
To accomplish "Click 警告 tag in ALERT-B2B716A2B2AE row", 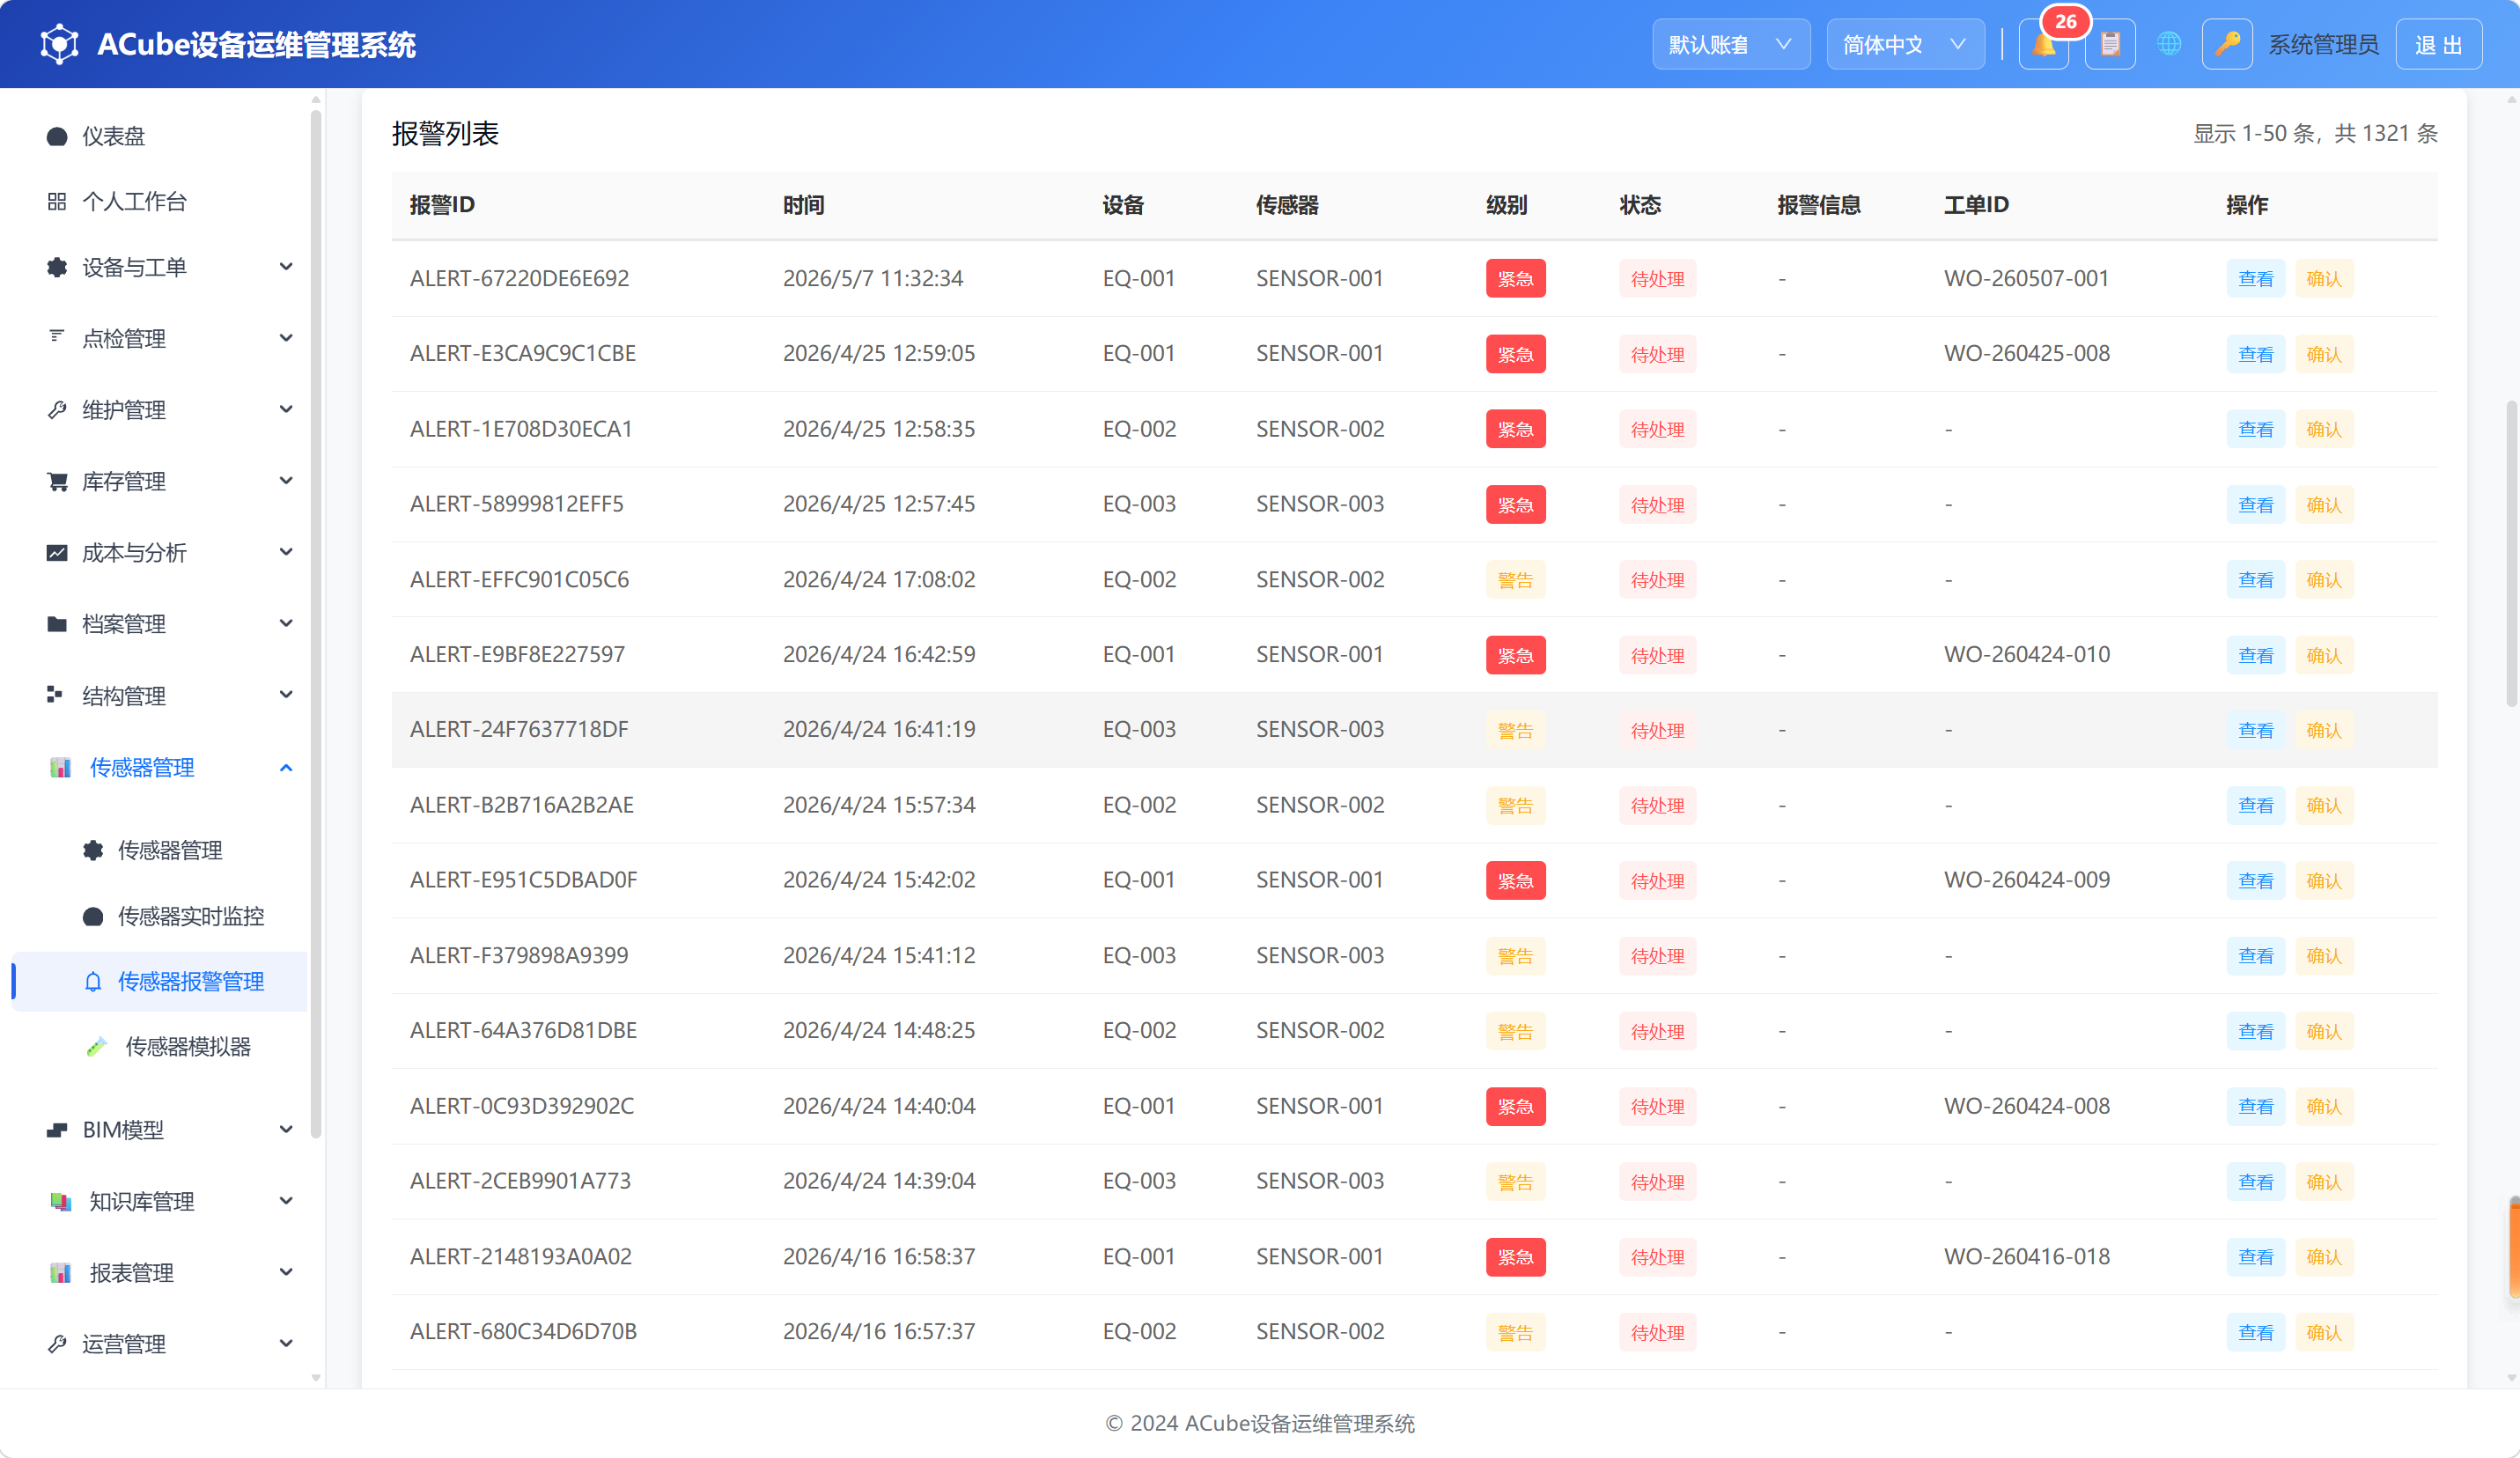I will (1515, 806).
